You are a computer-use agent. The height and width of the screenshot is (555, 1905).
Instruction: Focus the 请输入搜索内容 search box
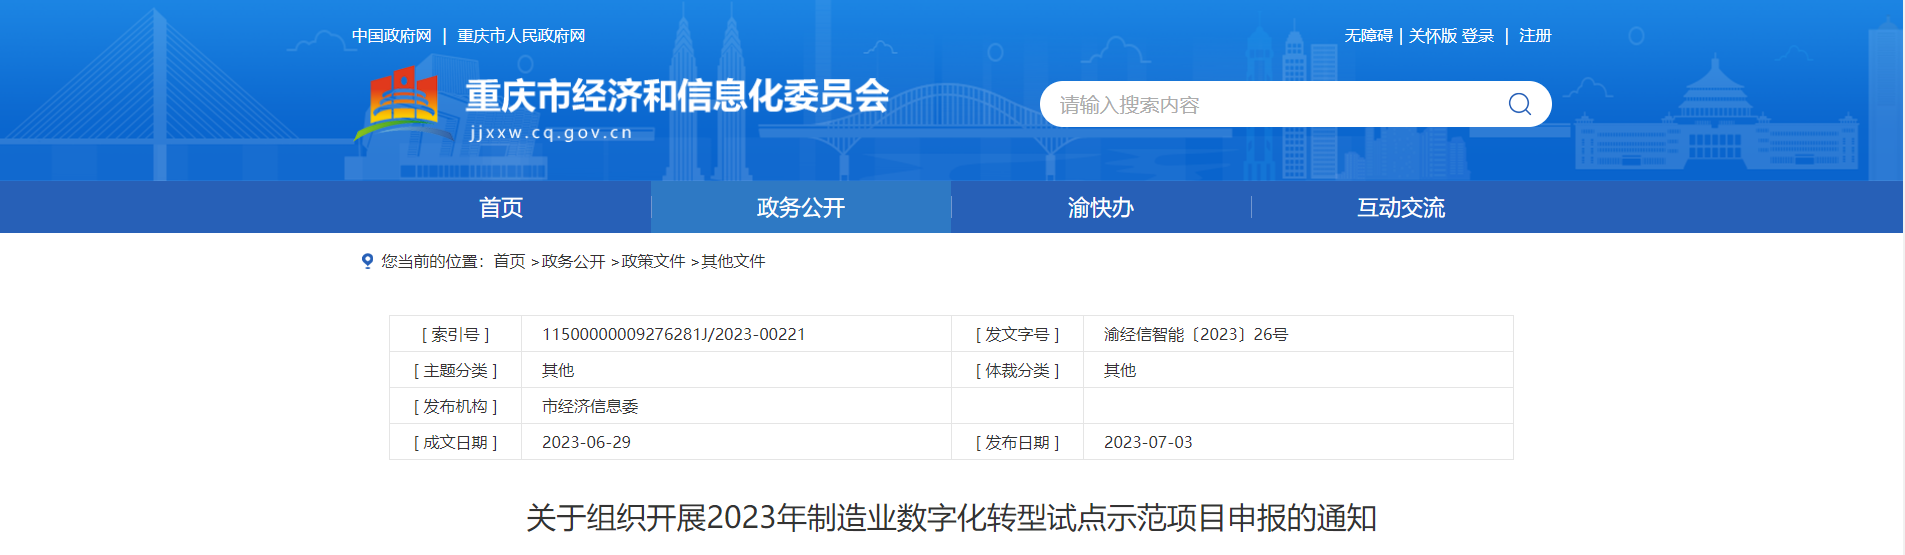click(x=1270, y=104)
